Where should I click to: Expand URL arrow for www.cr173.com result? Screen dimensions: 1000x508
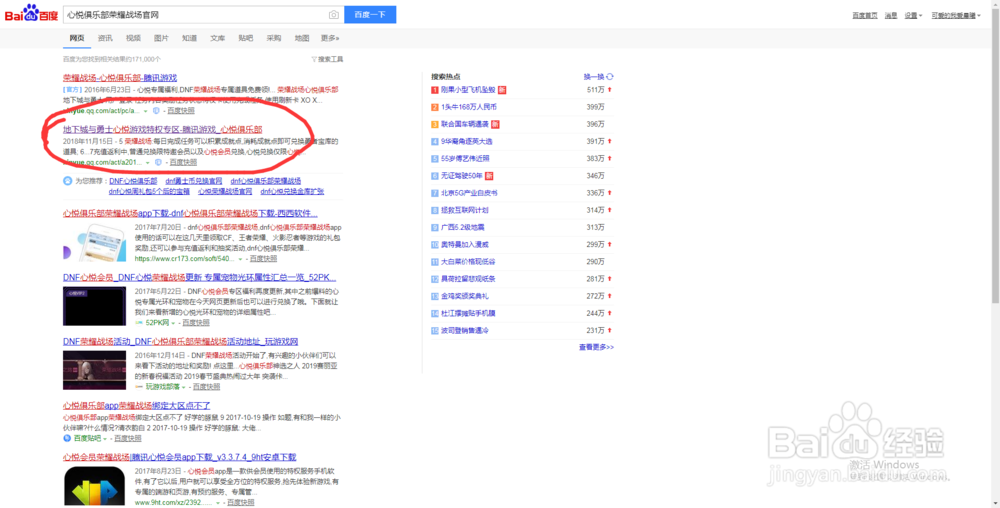click(x=240, y=259)
